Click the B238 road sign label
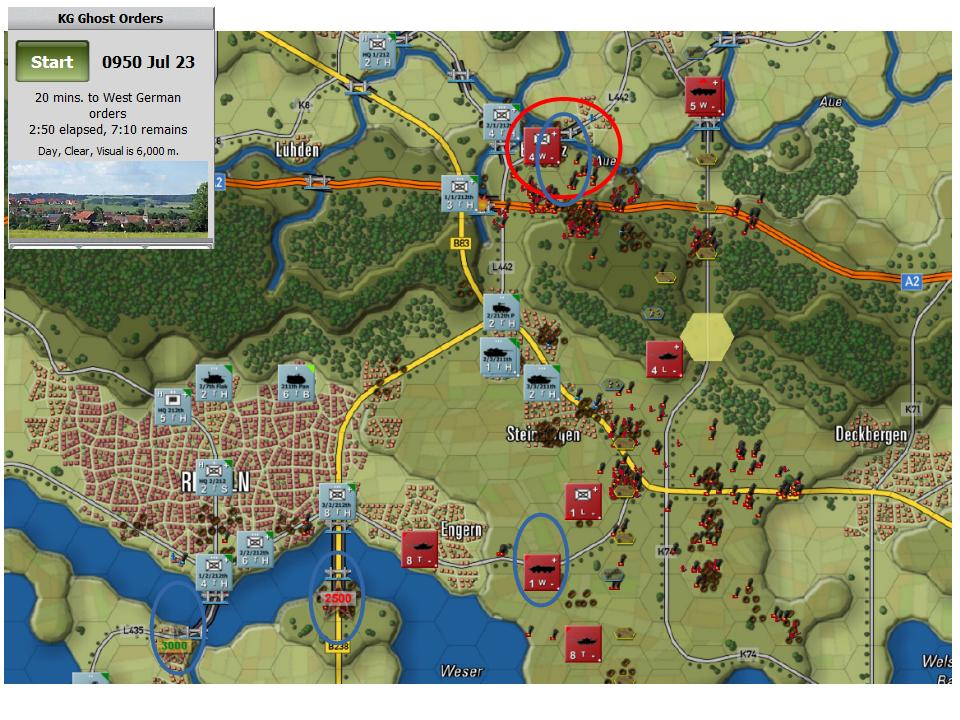This screenshot has width=960, height=720. [x=338, y=647]
